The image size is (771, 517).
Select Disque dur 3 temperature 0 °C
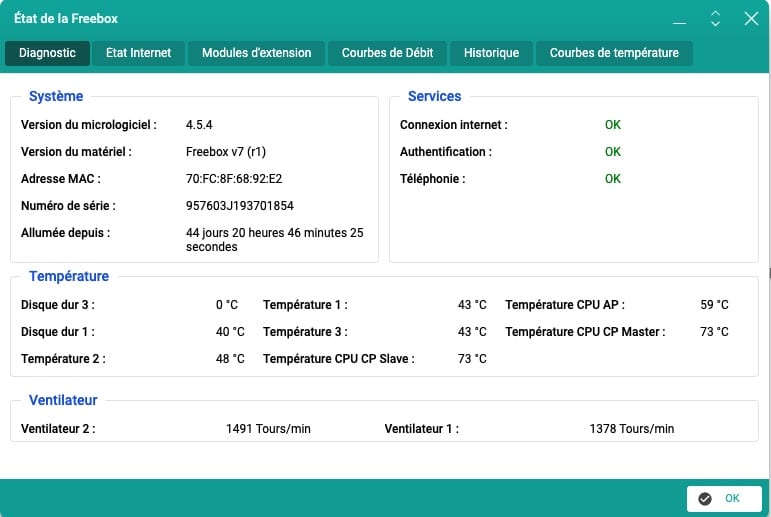click(227, 305)
